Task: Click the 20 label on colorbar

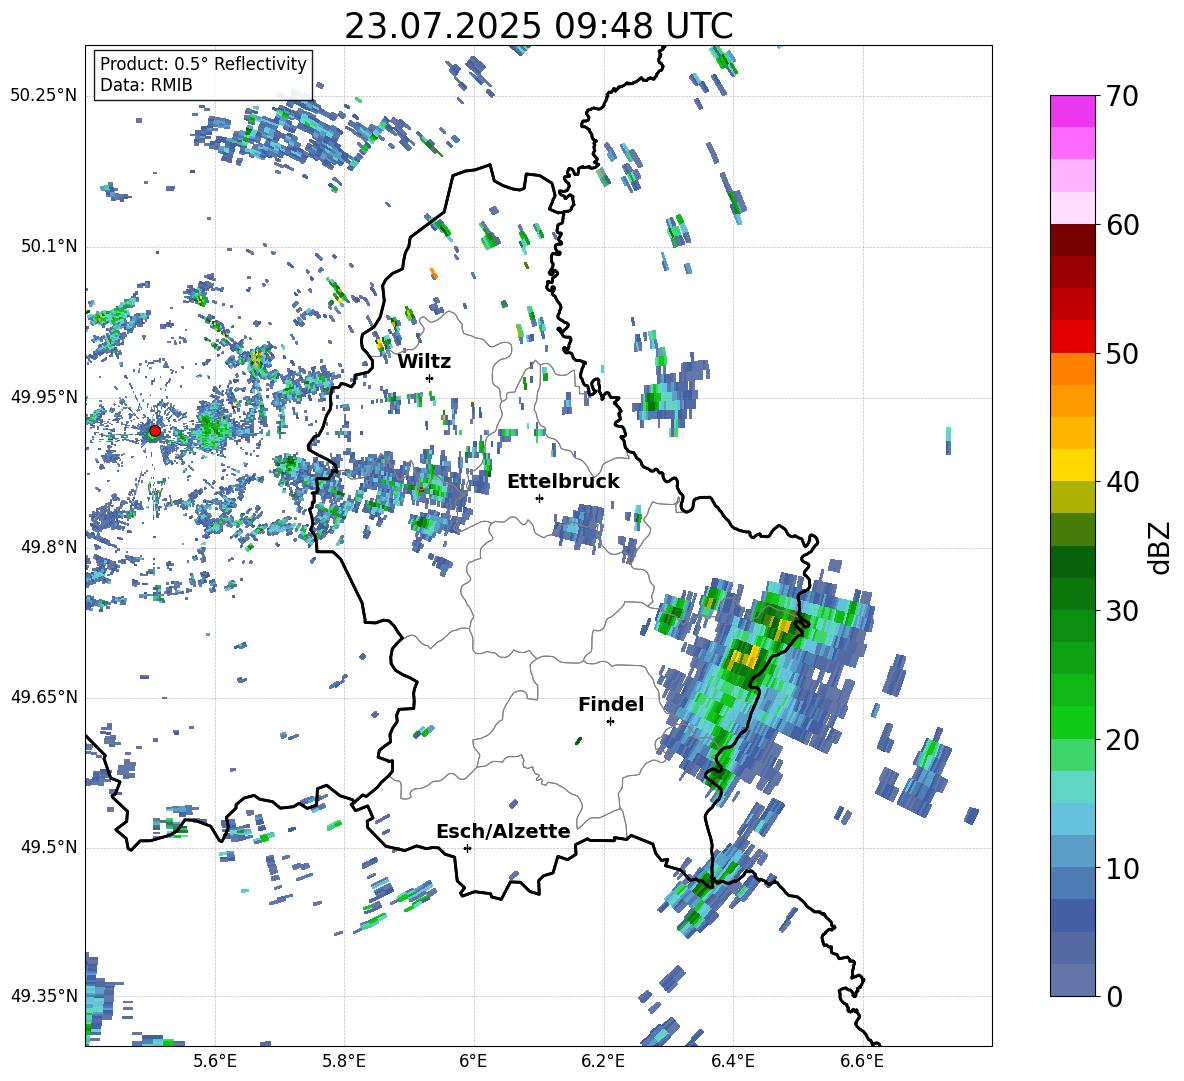Action: pos(1122,740)
